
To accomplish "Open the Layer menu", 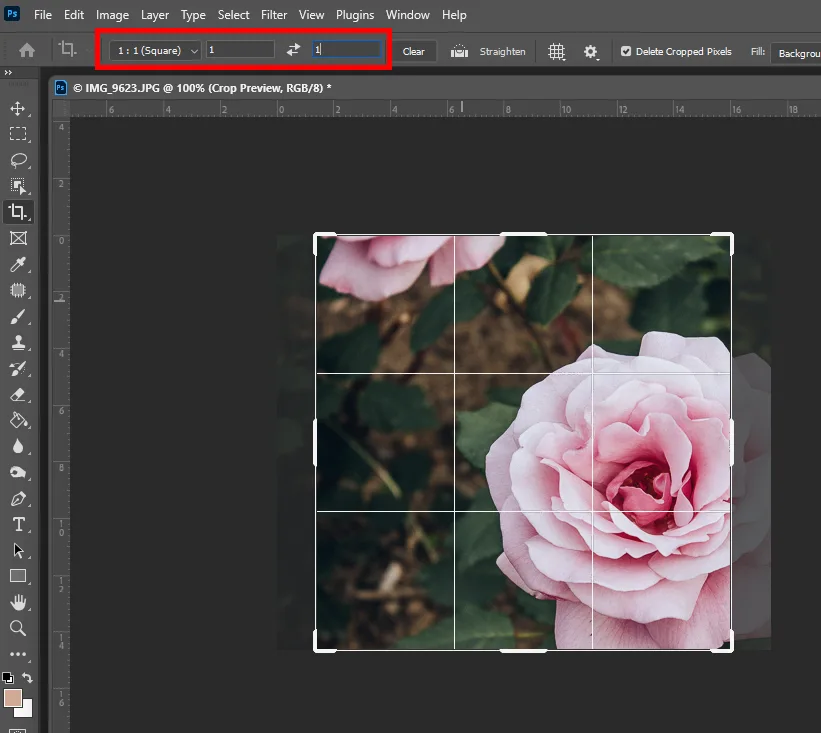I will point(155,15).
